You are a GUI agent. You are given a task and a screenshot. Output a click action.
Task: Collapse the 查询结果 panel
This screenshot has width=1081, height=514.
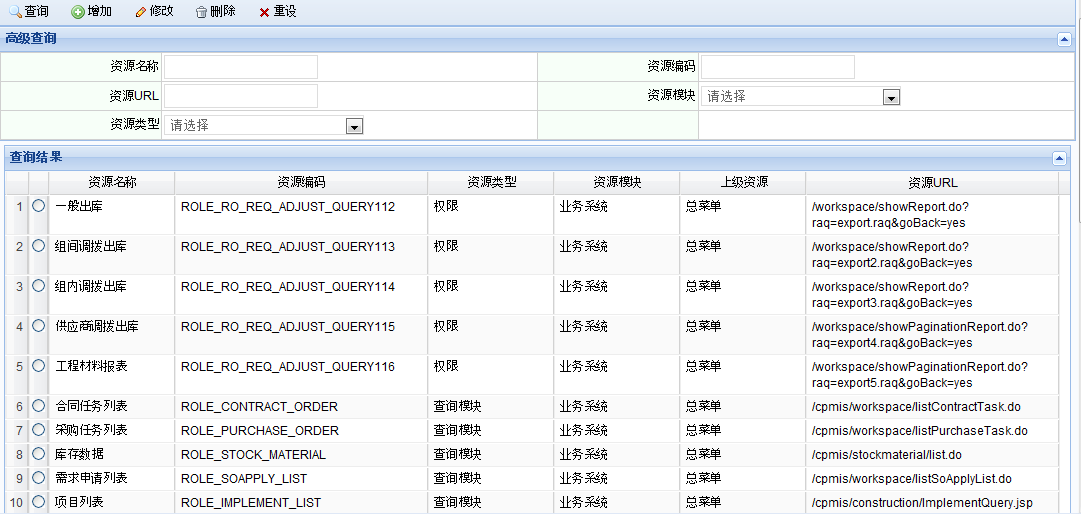tap(1059, 158)
